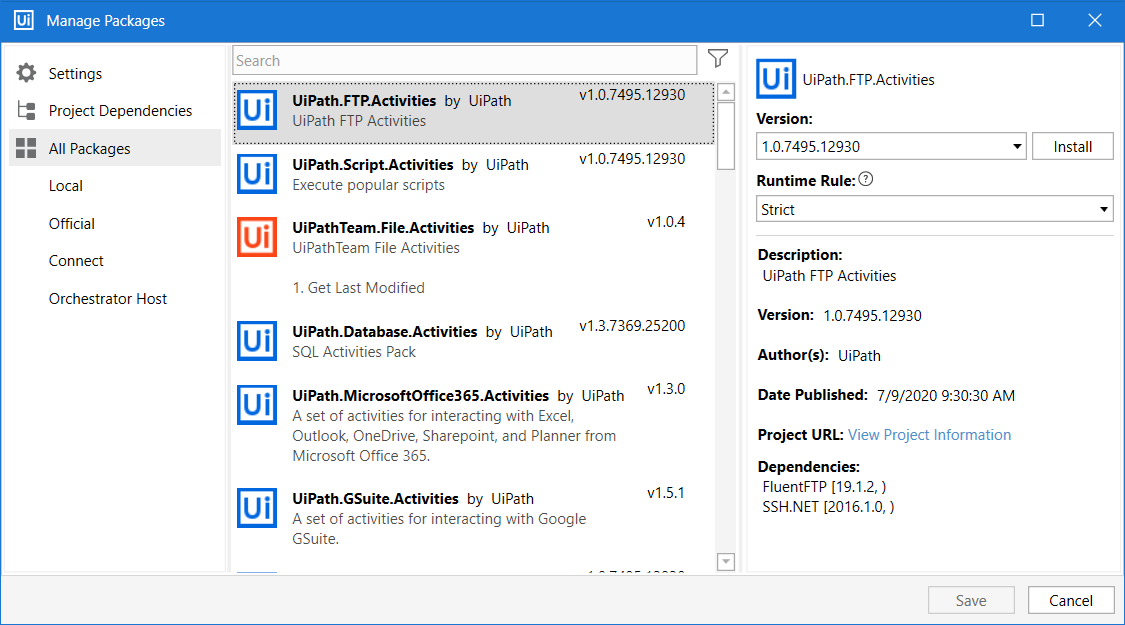Click the UiPath.Database.Activities package icon
Viewport: 1125px width, 625px height.
(x=257, y=341)
